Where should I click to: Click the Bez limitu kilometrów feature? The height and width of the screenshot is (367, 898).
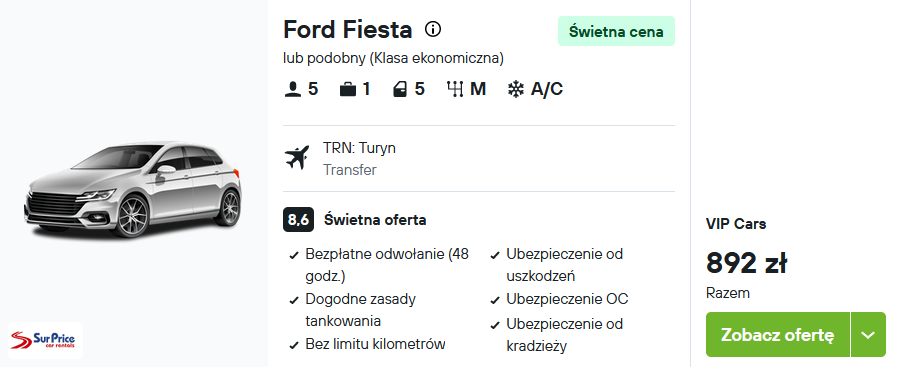[376, 344]
